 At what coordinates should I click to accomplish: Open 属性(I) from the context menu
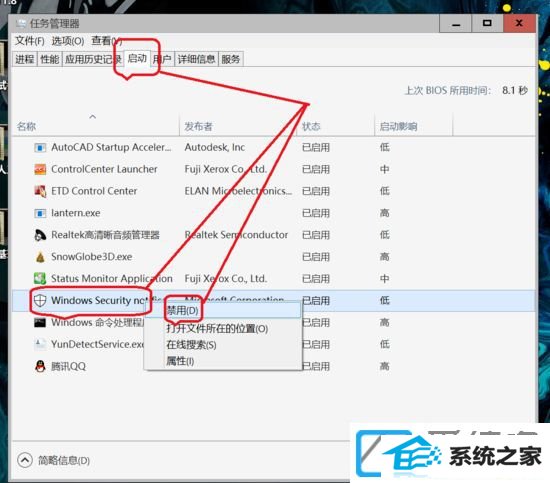[x=180, y=361]
